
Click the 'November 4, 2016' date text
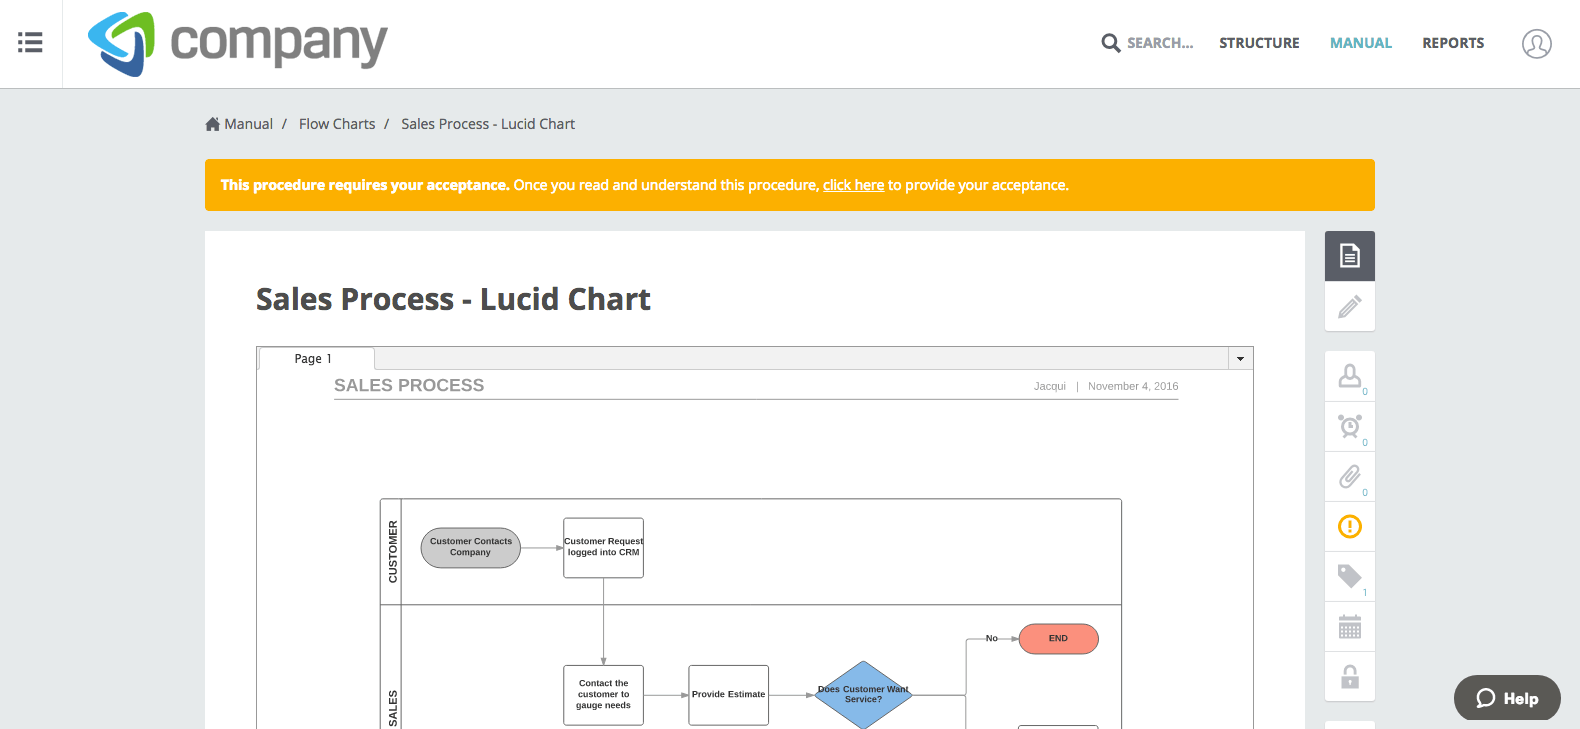point(1133,386)
